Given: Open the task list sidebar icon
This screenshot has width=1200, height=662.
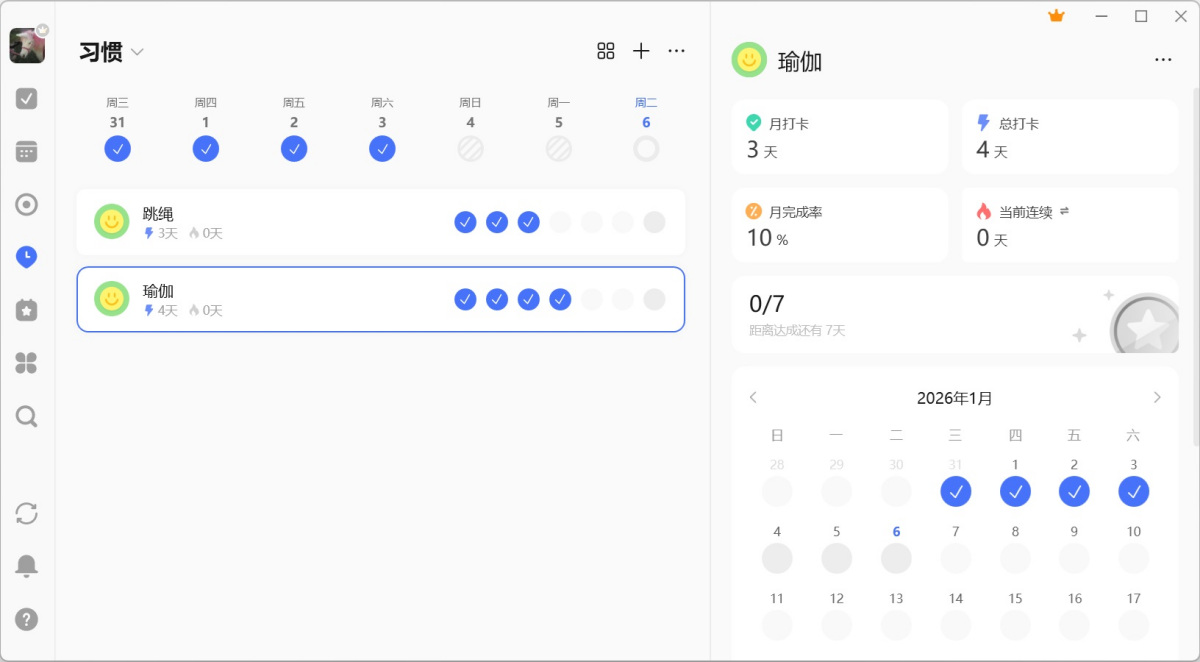Looking at the screenshot, I should 27,98.
